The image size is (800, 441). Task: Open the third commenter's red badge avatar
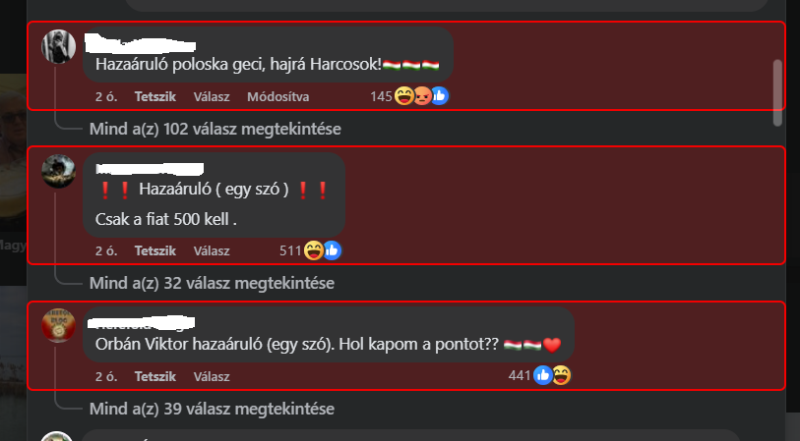point(59,325)
